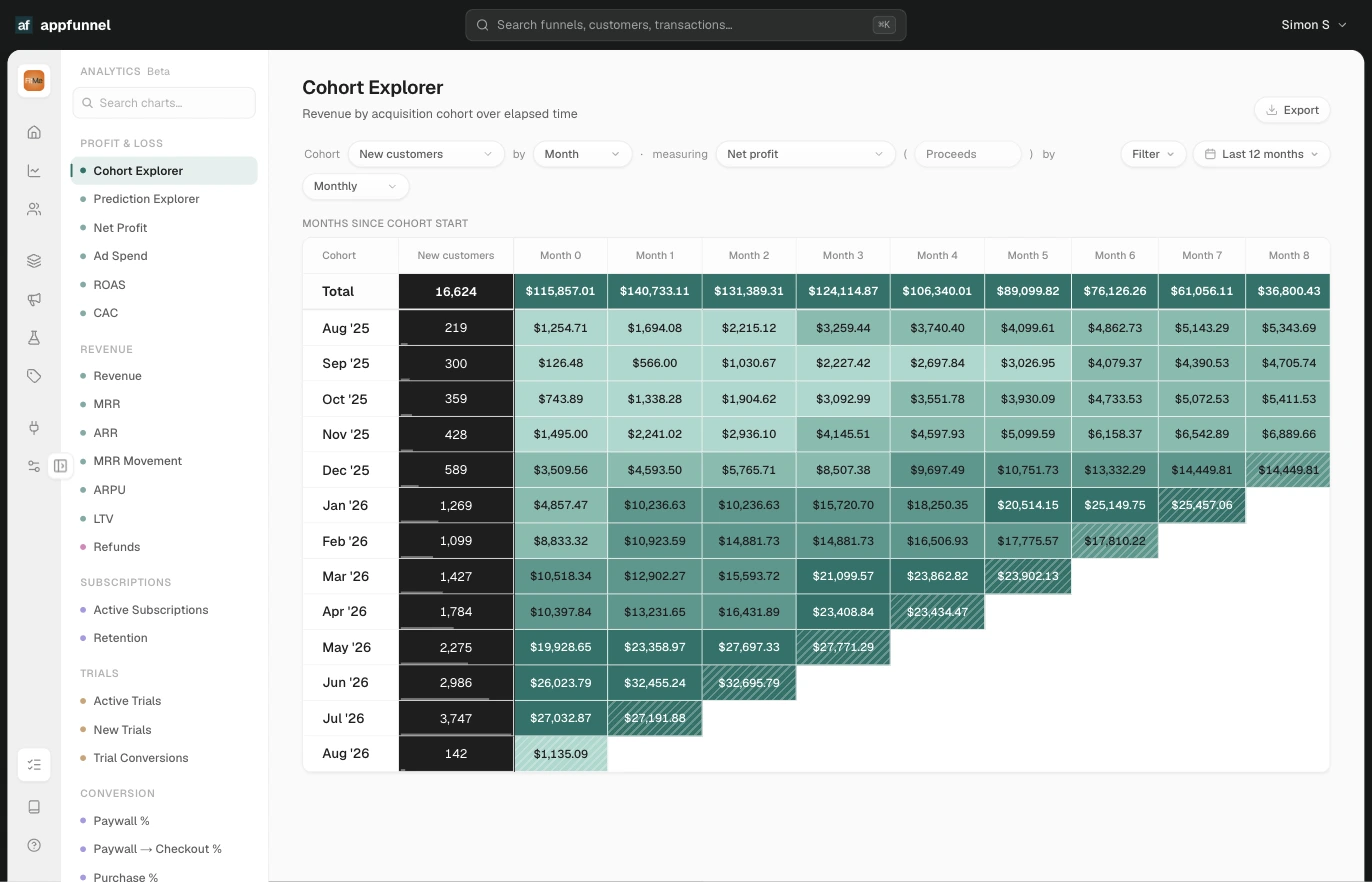This screenshot has height=882, width=1372.
Task: Open ROAS chart in sidebar
Action: coord(164,285)
